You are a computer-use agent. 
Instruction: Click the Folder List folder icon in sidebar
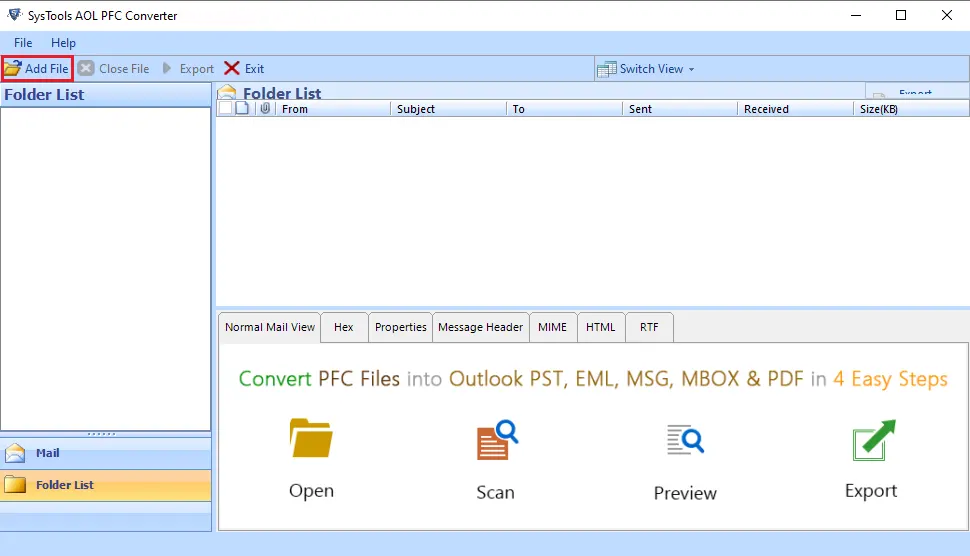[15, 485]
